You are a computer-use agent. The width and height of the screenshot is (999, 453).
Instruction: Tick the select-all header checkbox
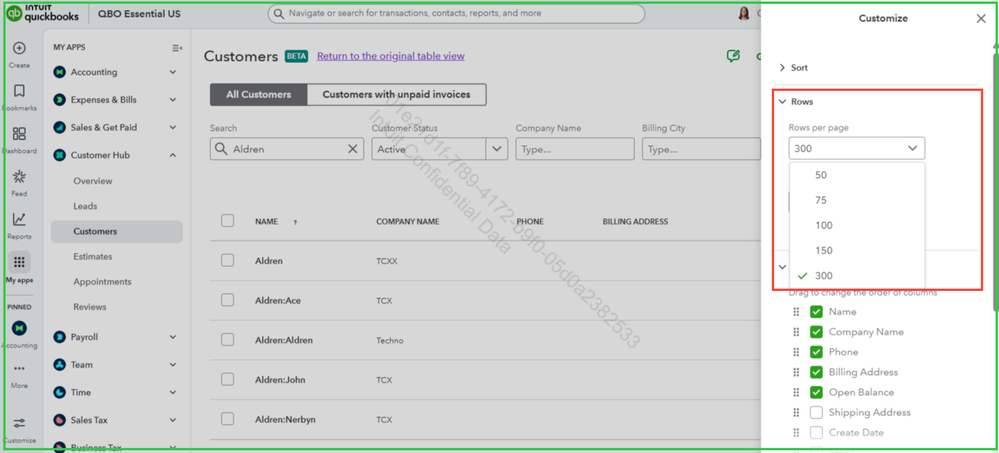pyautogui.click(x=227, y=221)
